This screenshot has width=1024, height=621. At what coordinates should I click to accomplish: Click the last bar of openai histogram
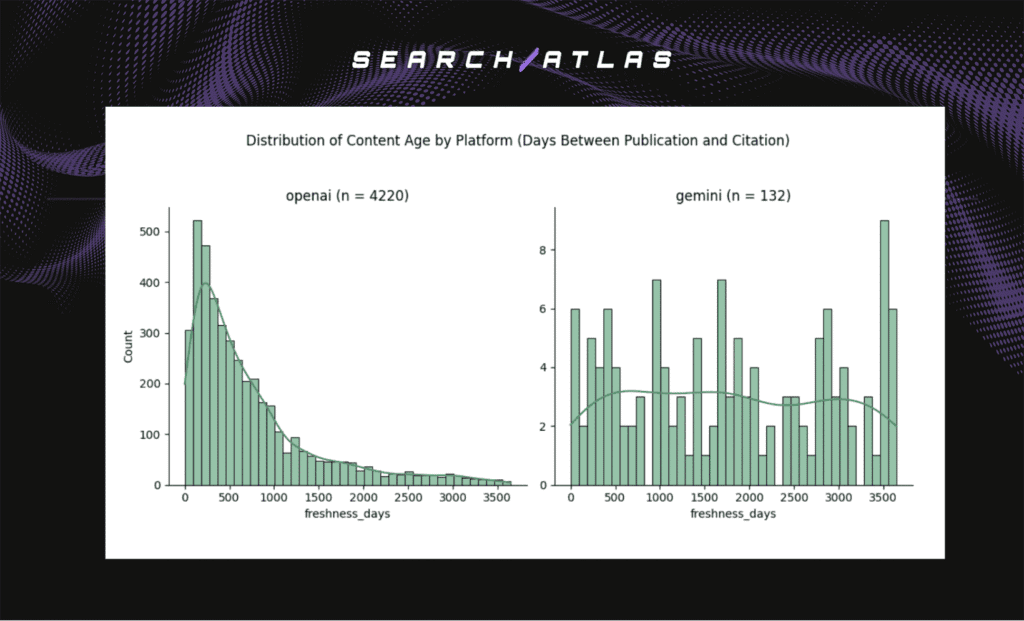click(507, 482)
